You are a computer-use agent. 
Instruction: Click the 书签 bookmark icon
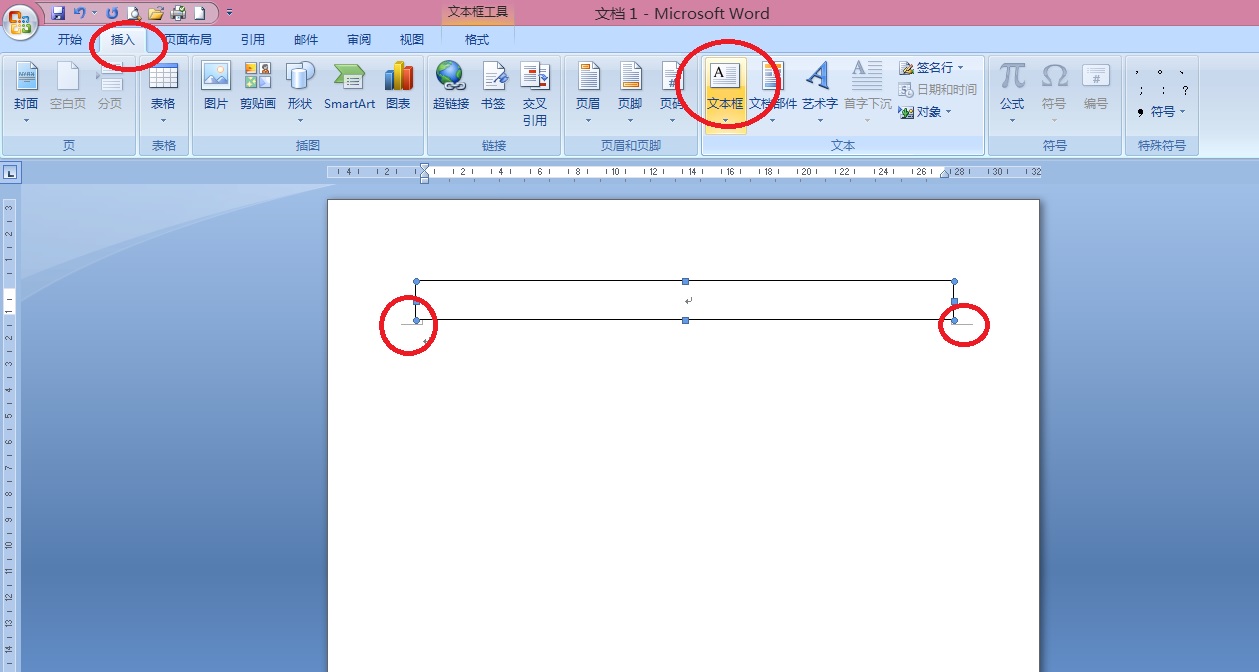point(494,87)
